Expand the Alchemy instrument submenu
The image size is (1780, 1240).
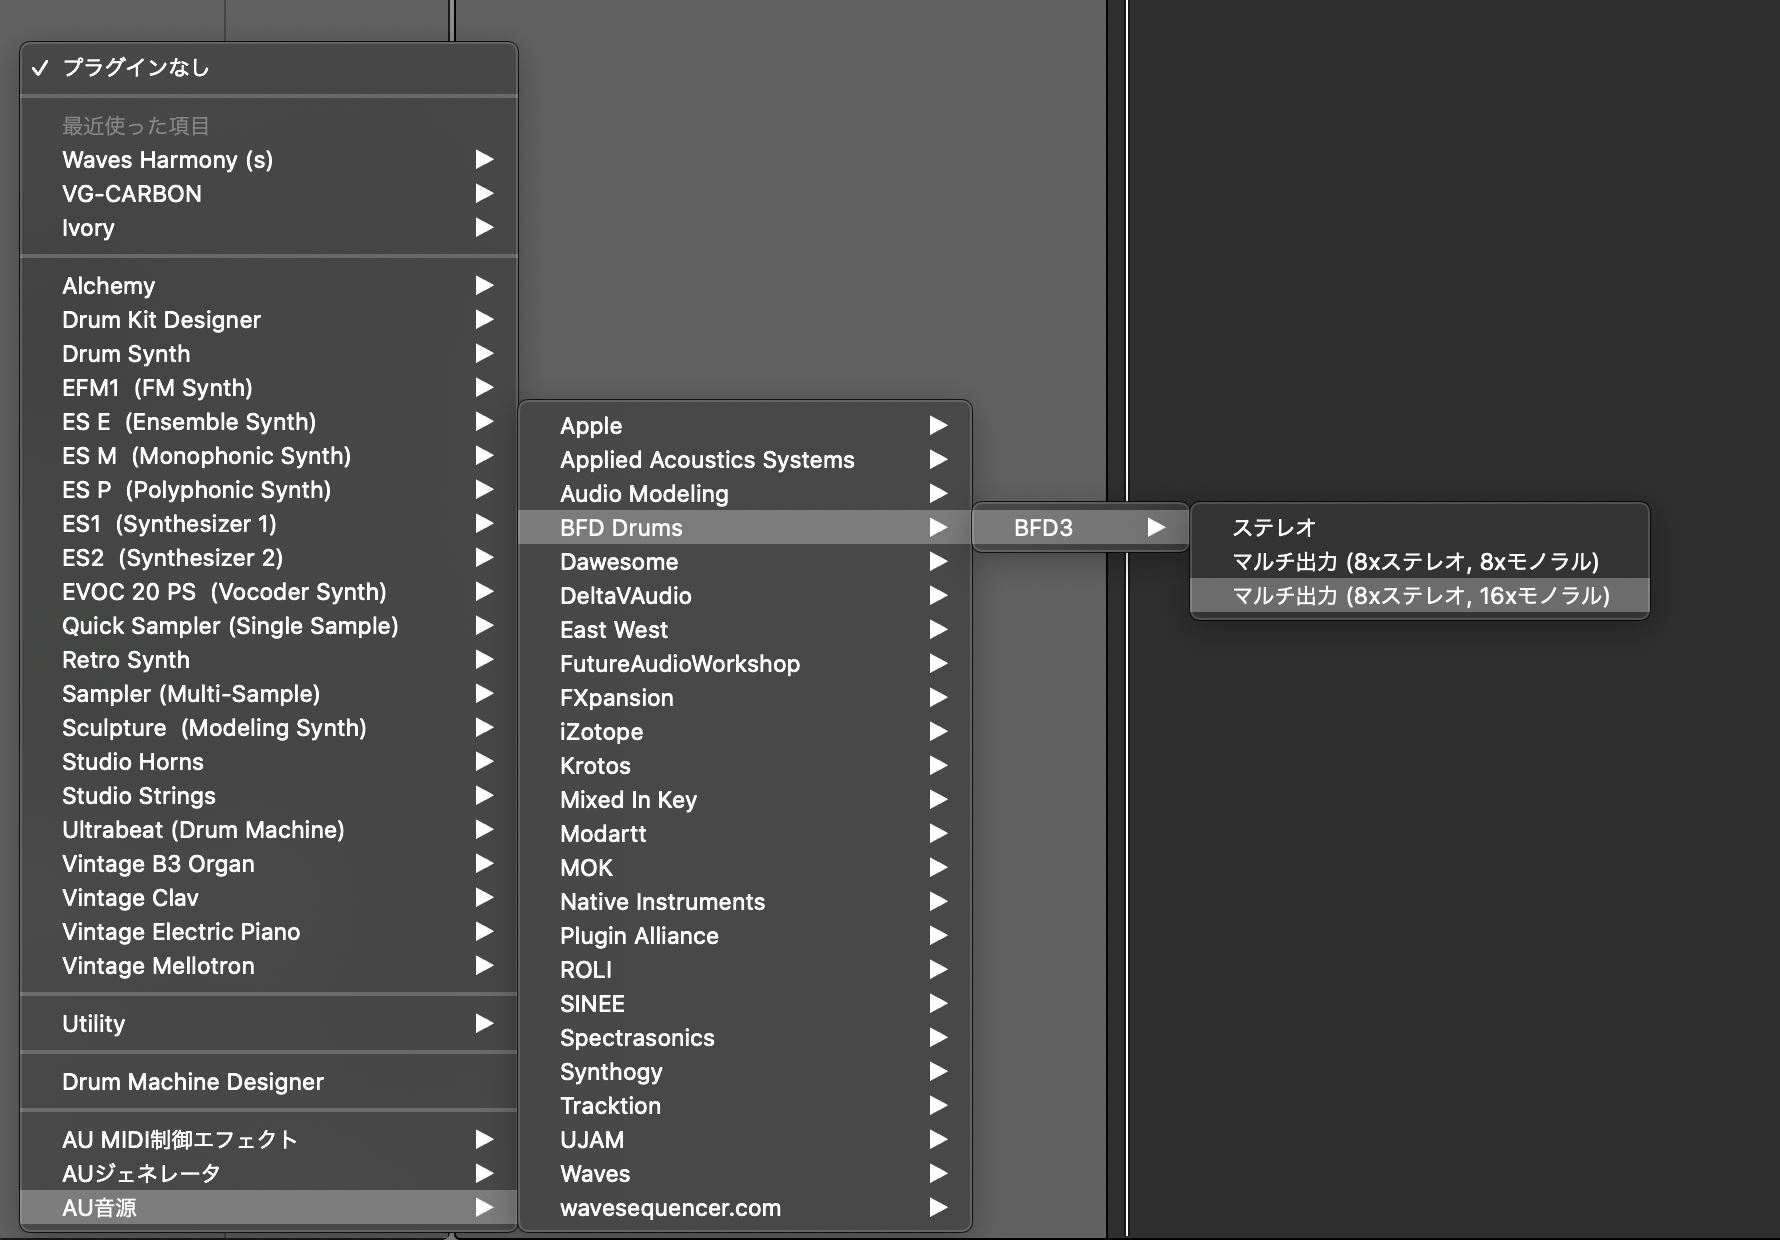(268, 286)
